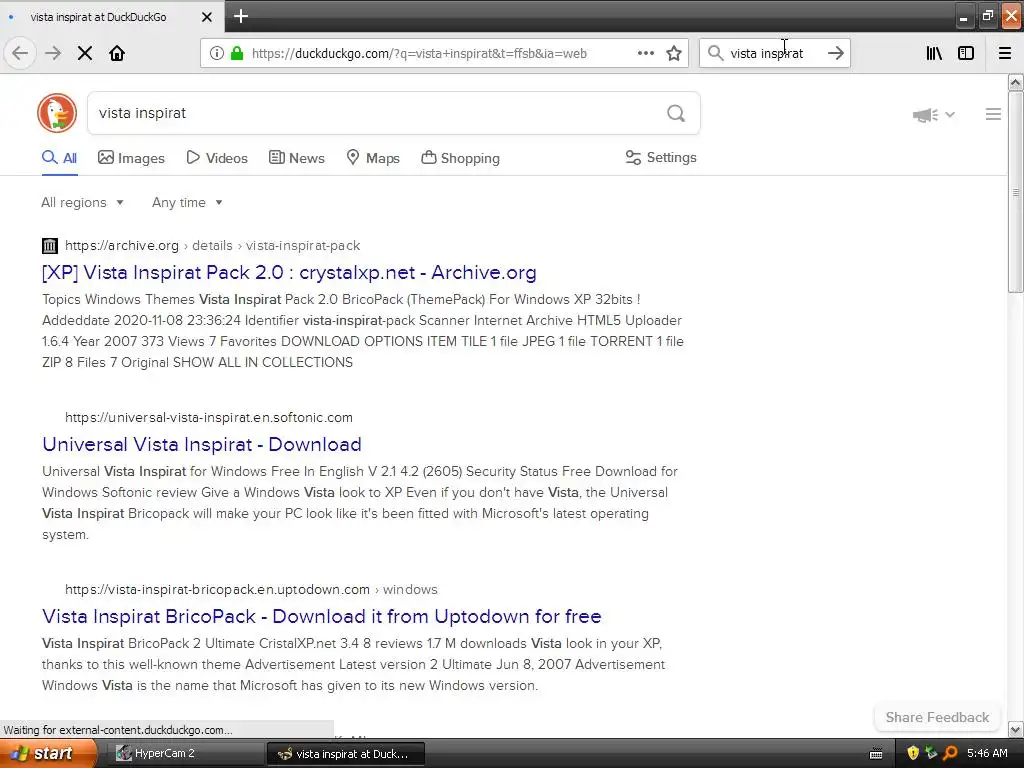Open the All regions dropdown
Image resolution: width=1024 pixels, height=768 pixels.
(x=82, y=202)
